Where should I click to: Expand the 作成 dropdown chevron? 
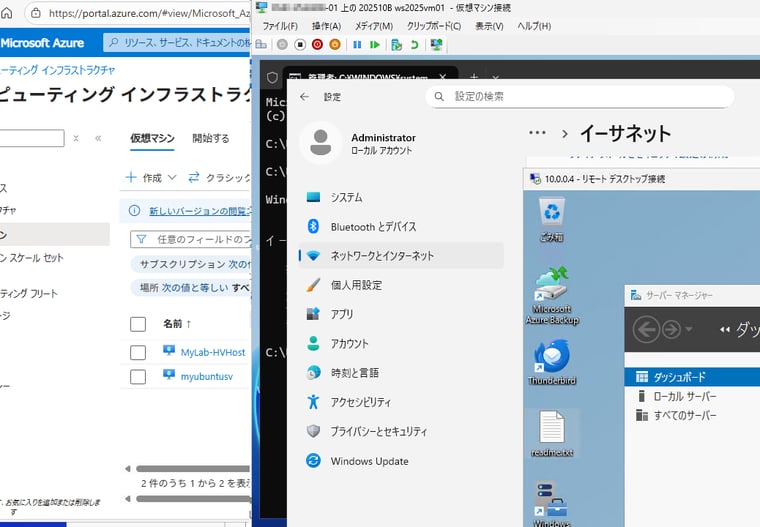pyautogui.click(x=172, y=177)
